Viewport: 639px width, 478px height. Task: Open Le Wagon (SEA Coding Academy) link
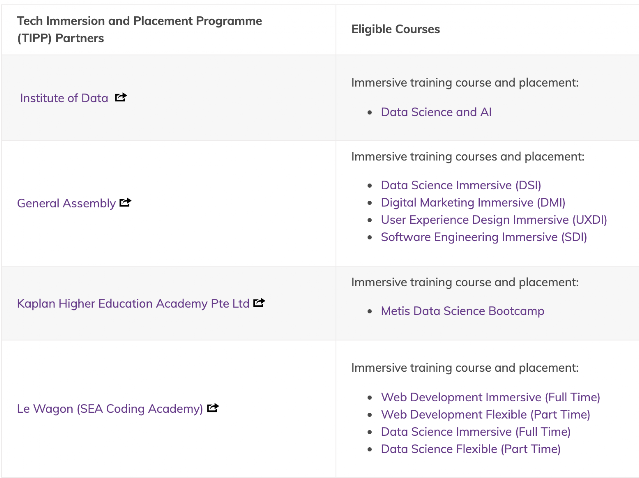pyautogui.click(x=110, y=409)
